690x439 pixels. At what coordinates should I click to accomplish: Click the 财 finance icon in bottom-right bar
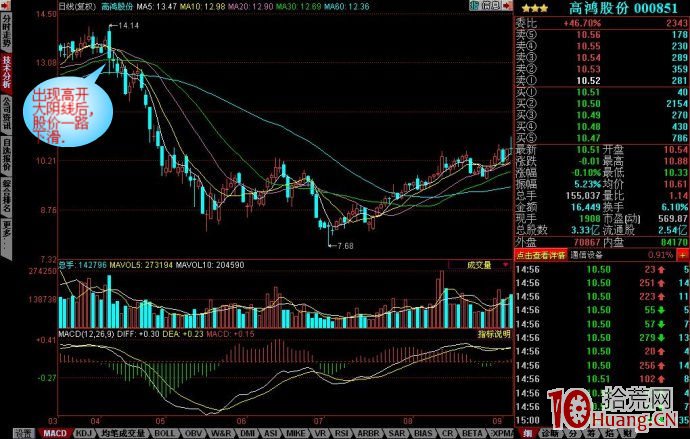click(626, 434)
